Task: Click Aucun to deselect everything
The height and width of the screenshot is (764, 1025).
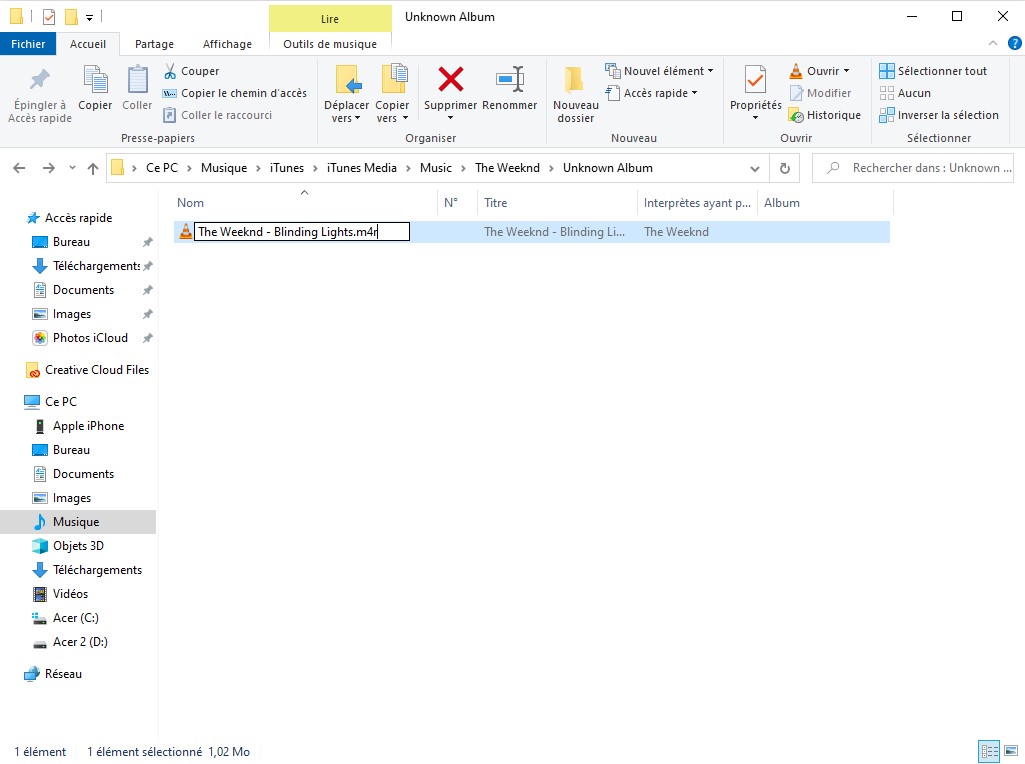Action: 905,93
